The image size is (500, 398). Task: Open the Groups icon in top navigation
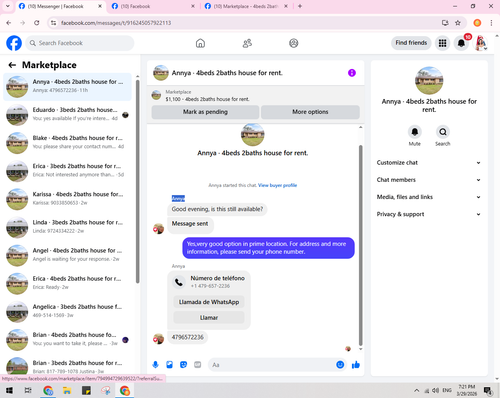pyautogui.click(x=294, y=43)
